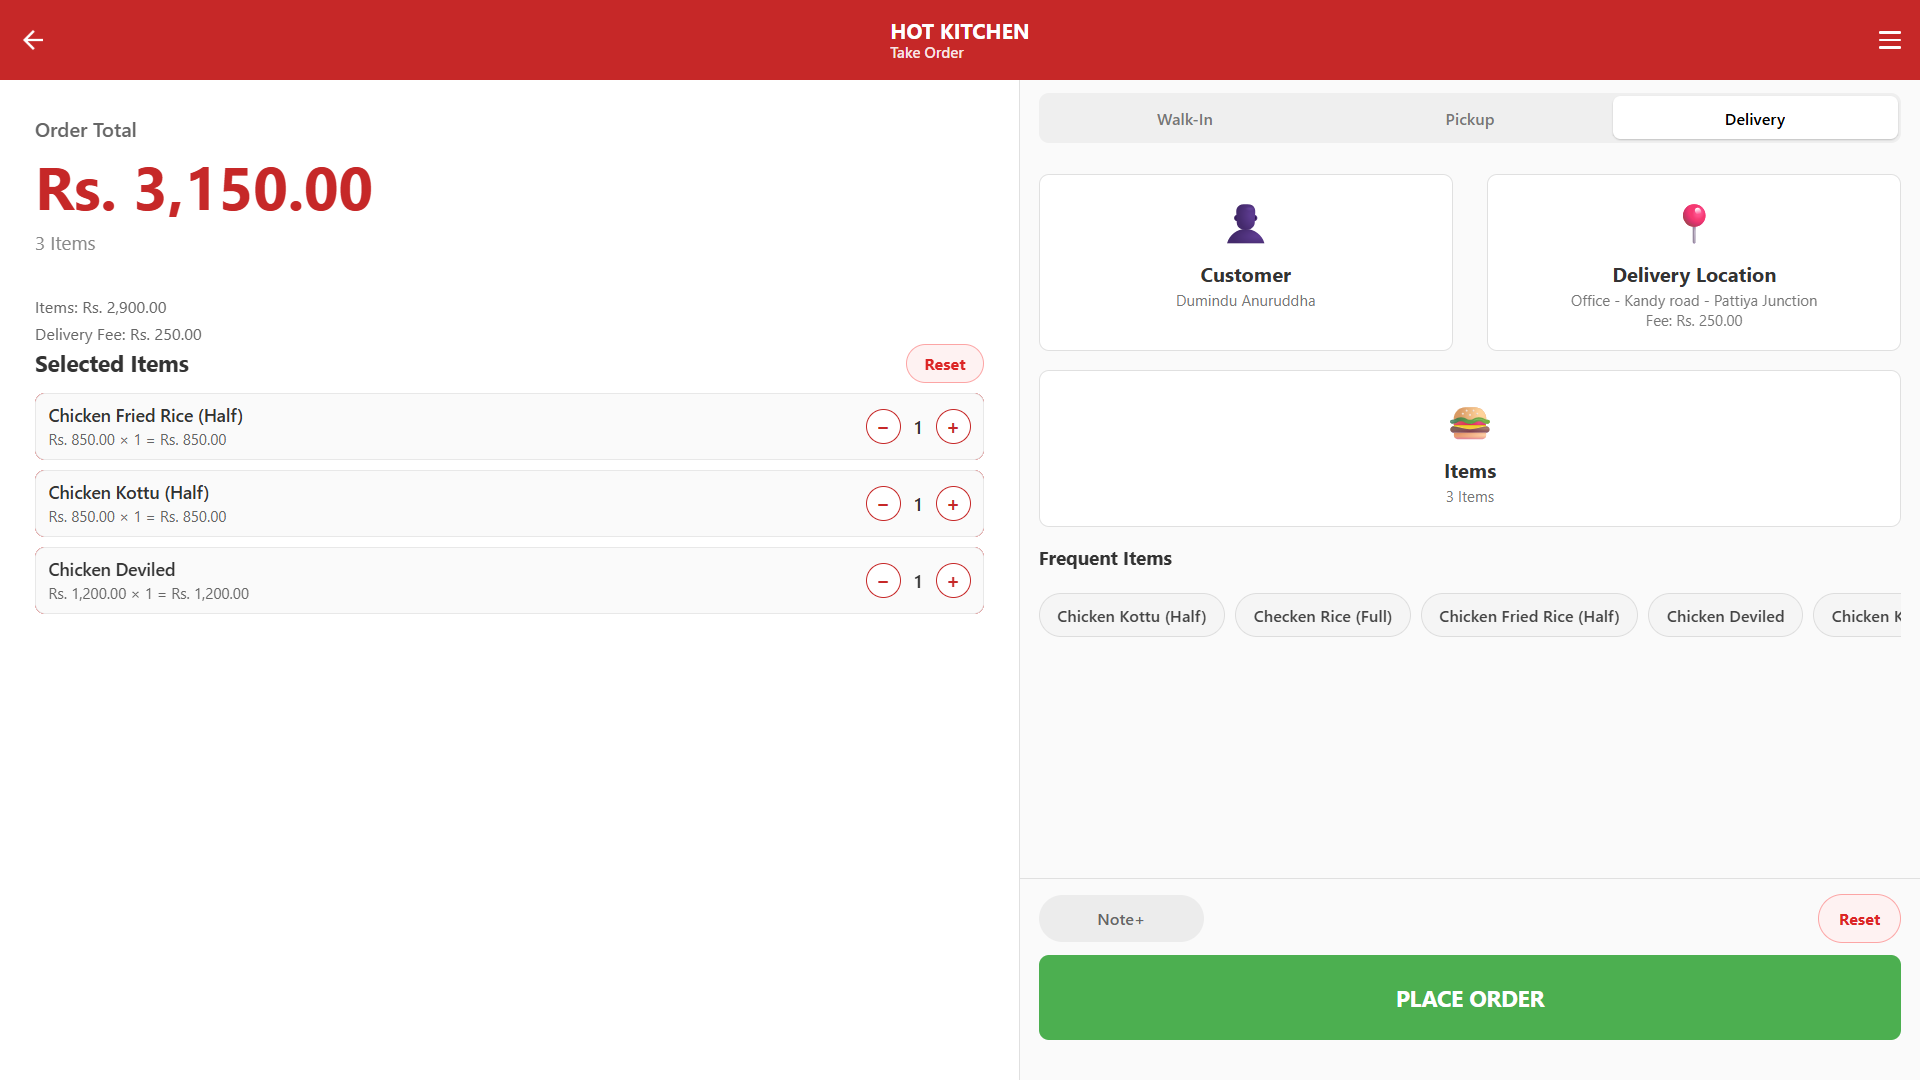The height and width of the screenshot is (1080, 1920).
Task: Place the order
Action: pos(1469,998)
